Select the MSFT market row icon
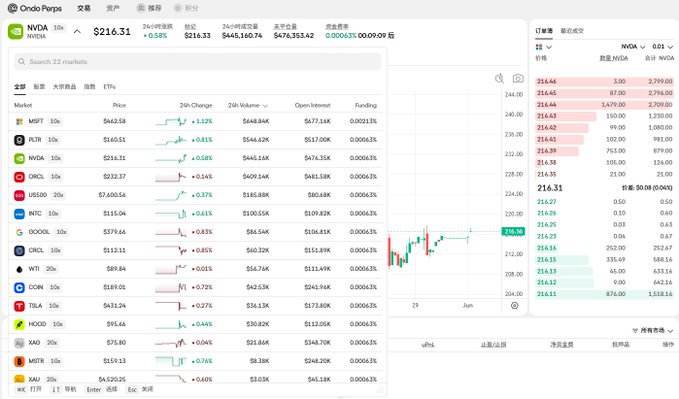This screenshot has width=679, height=399. click(x=19, y=121)
